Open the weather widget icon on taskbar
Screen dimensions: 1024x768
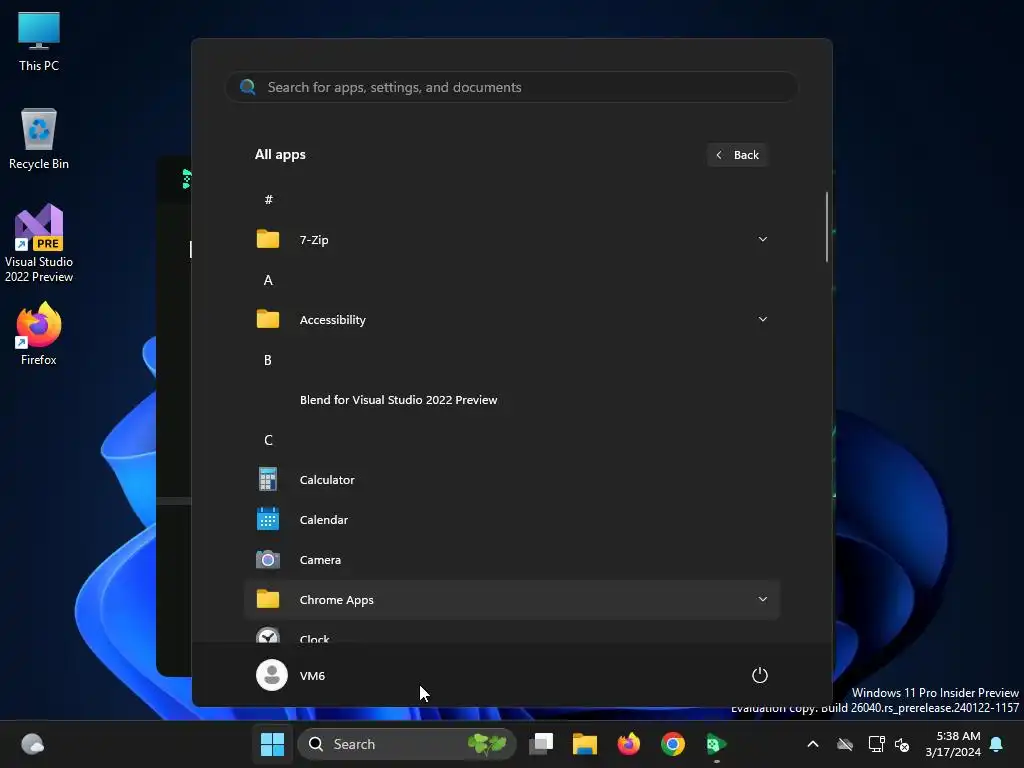(33, 744)
